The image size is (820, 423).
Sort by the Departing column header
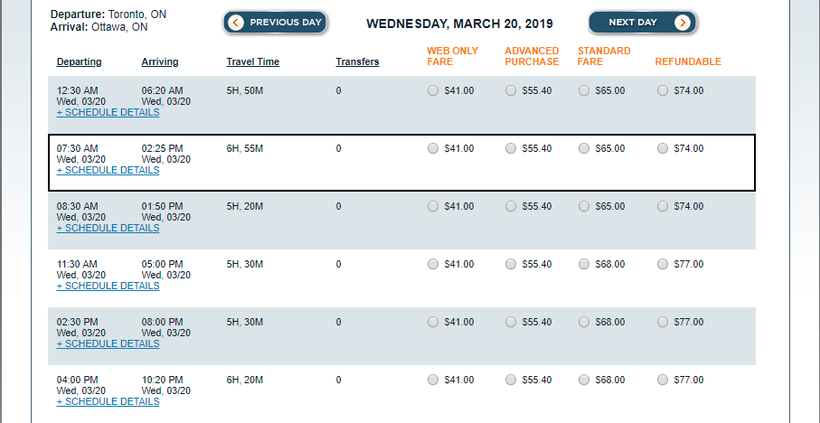(x=79, y=62)
